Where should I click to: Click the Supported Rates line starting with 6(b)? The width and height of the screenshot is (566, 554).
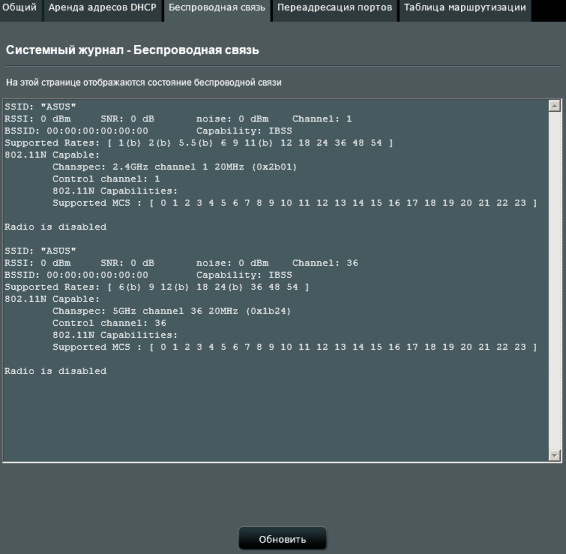click(157, 287)
